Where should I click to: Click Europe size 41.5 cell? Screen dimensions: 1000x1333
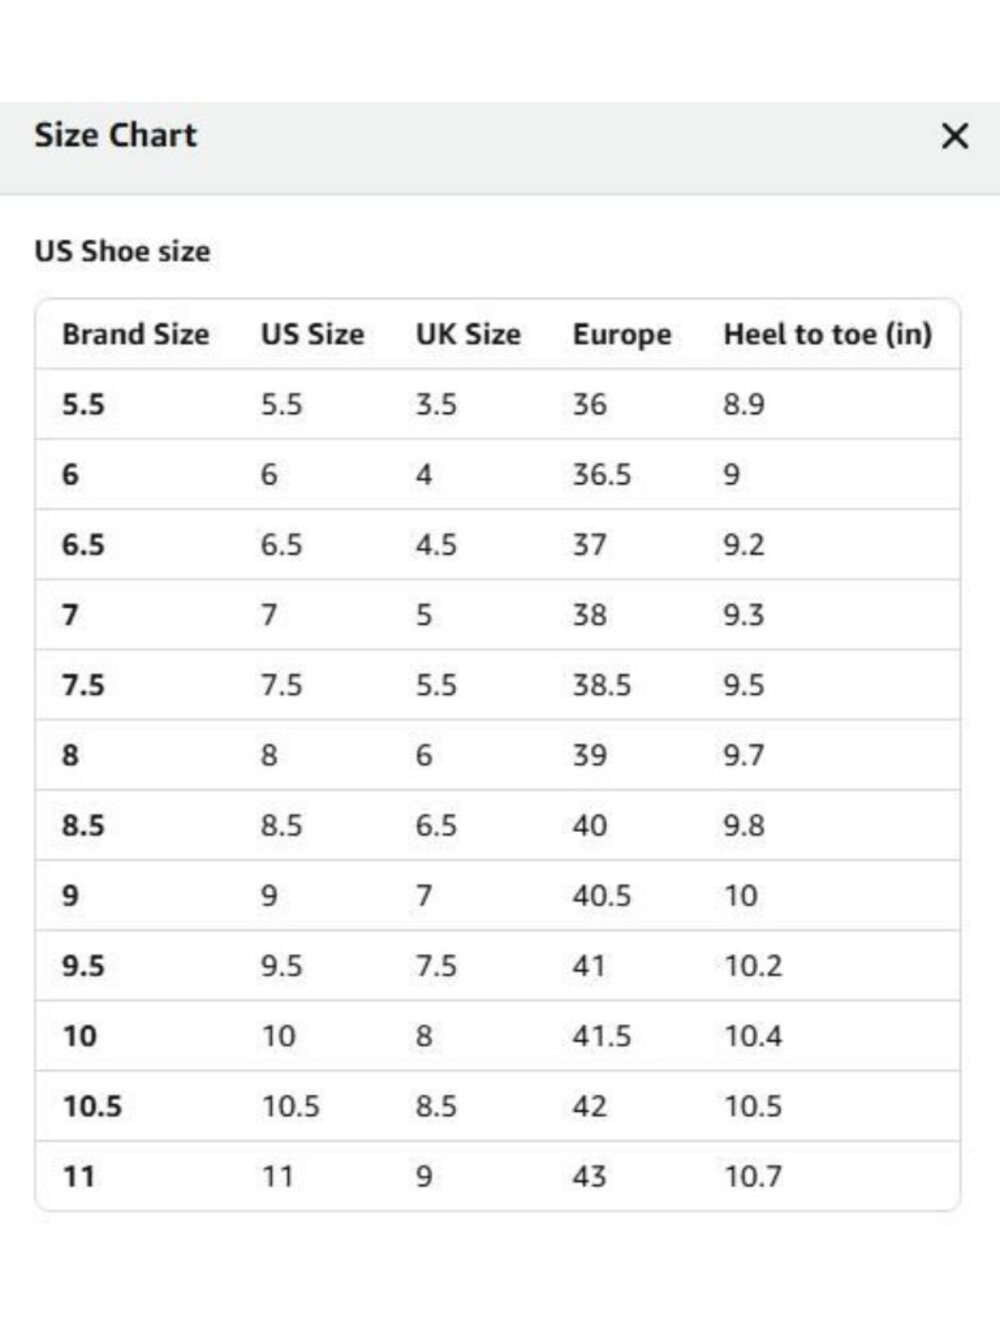(602, 1036)
